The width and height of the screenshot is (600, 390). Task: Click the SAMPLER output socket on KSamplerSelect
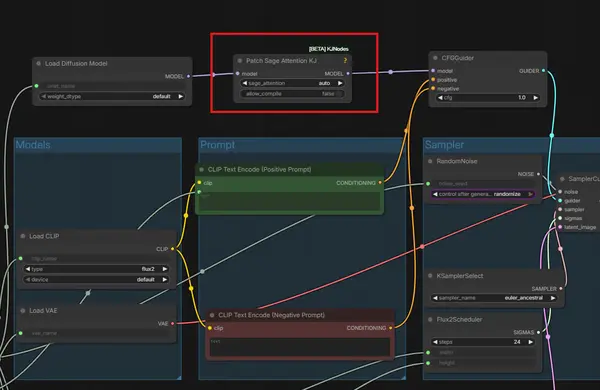click(x=561, y=289)
